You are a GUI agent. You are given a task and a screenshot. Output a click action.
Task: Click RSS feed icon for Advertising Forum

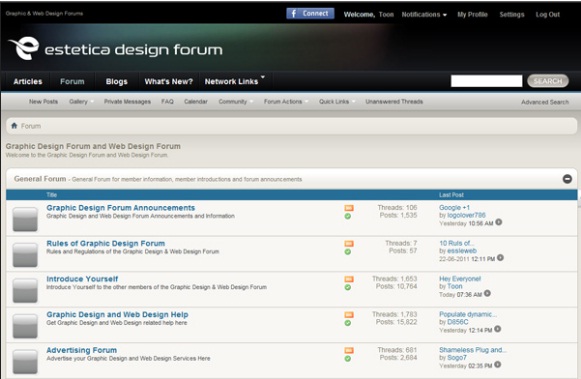click(x=349, y=350)
